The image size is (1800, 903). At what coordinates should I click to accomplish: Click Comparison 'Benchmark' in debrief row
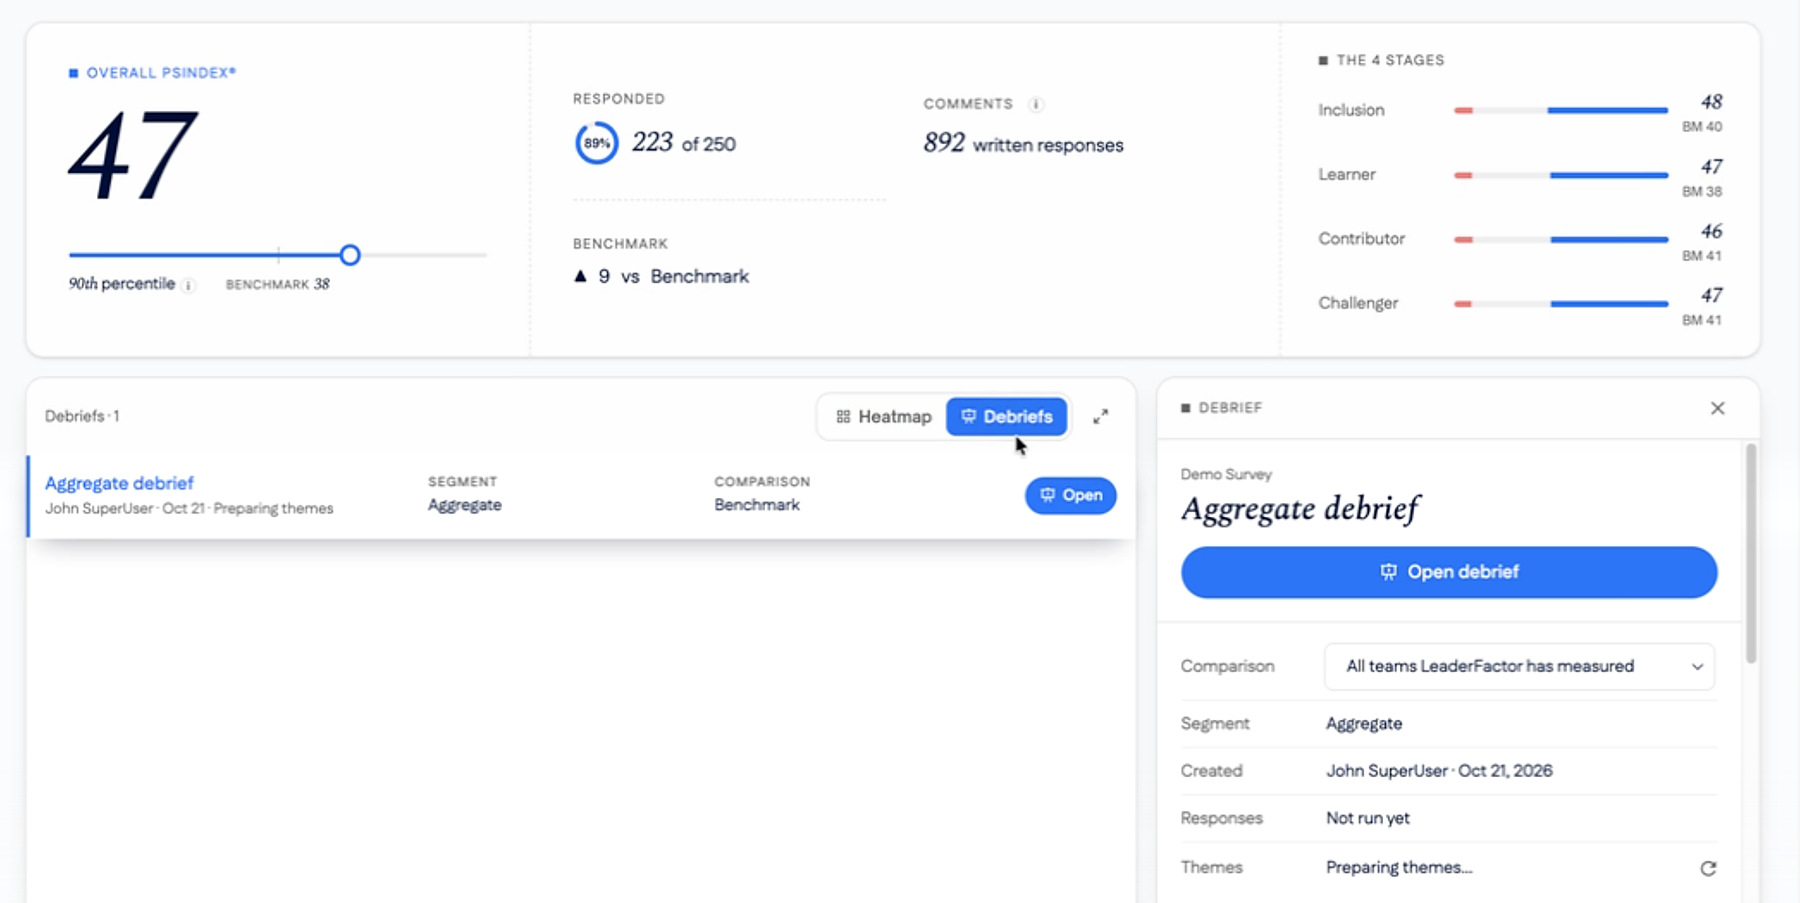point(757,505)
